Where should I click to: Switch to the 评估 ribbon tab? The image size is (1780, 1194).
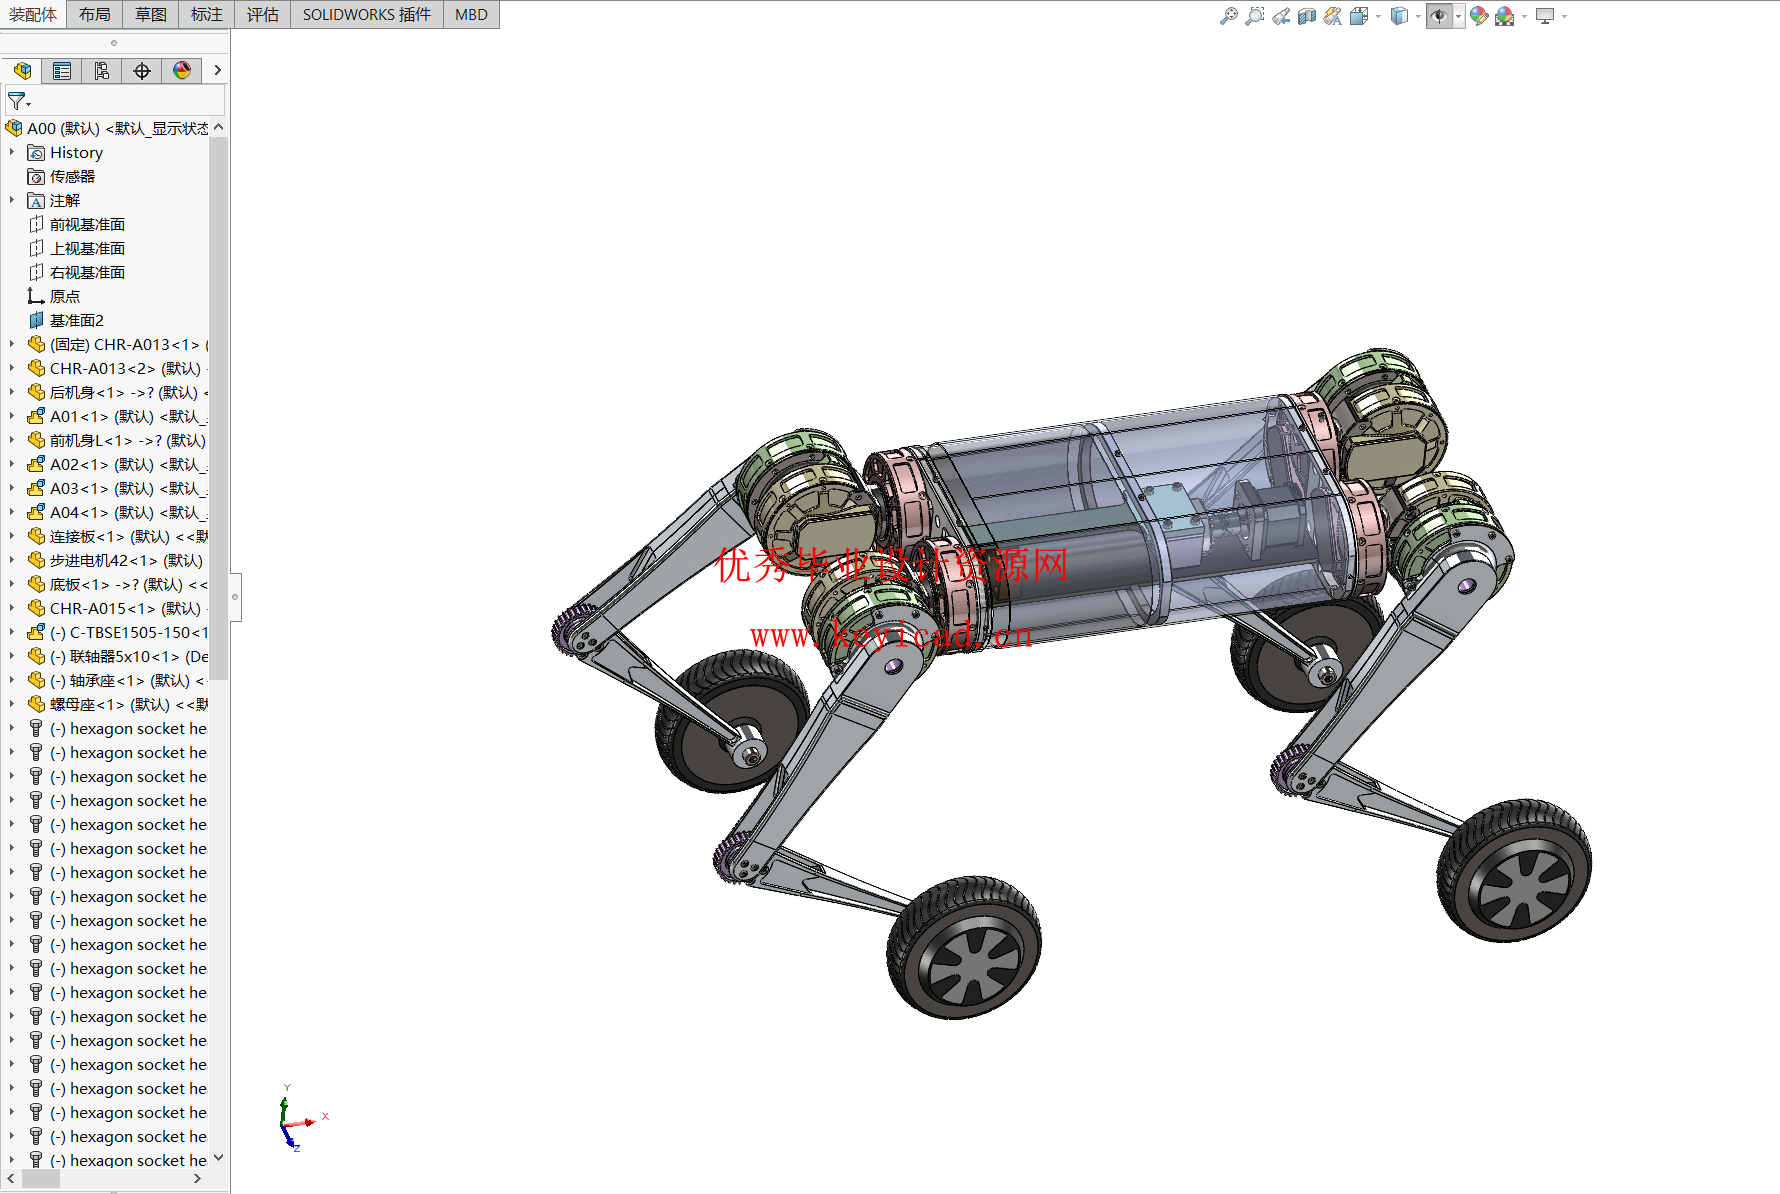(263, 14)
